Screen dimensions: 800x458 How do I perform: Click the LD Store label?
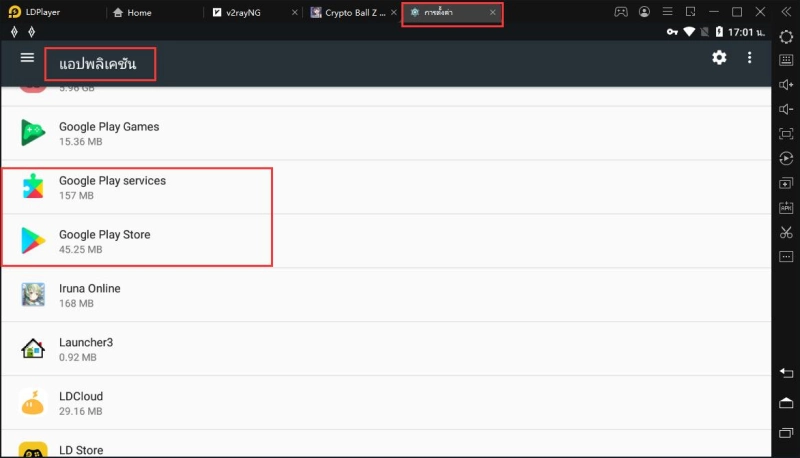click(x=81, y=450)
